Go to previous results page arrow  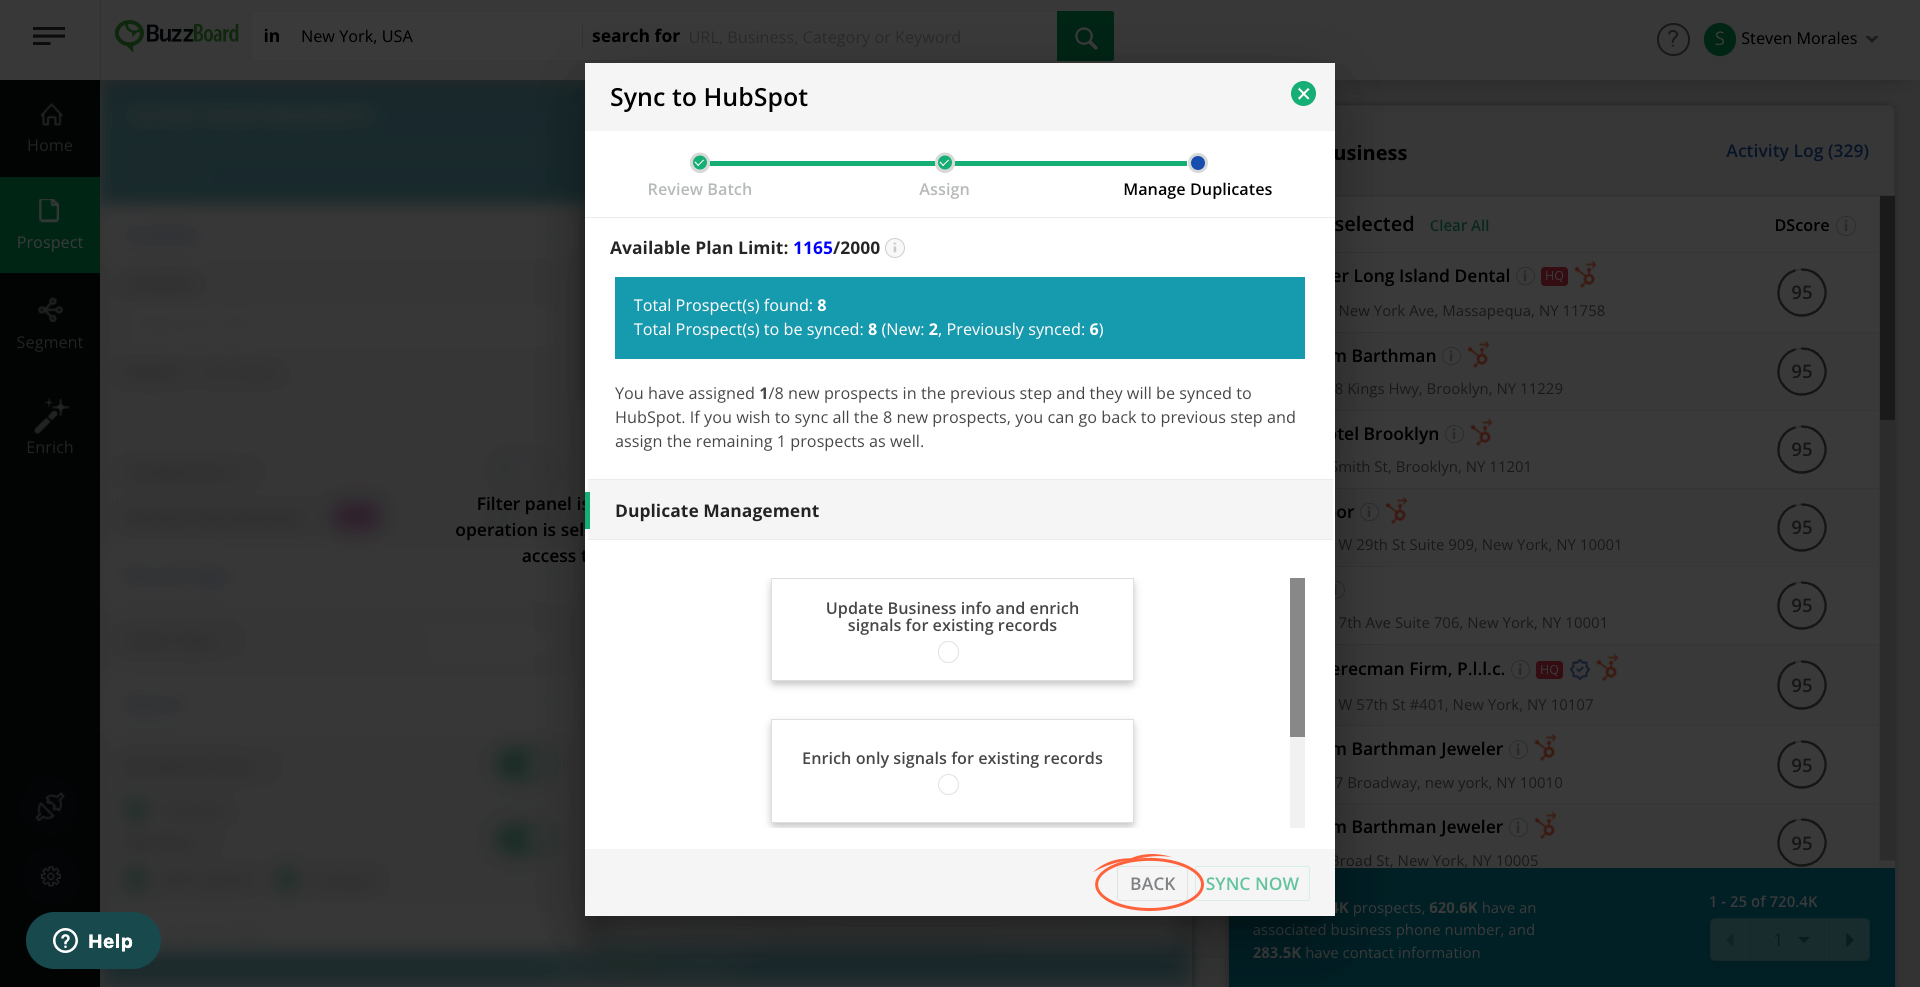(x=1730, y=940)
